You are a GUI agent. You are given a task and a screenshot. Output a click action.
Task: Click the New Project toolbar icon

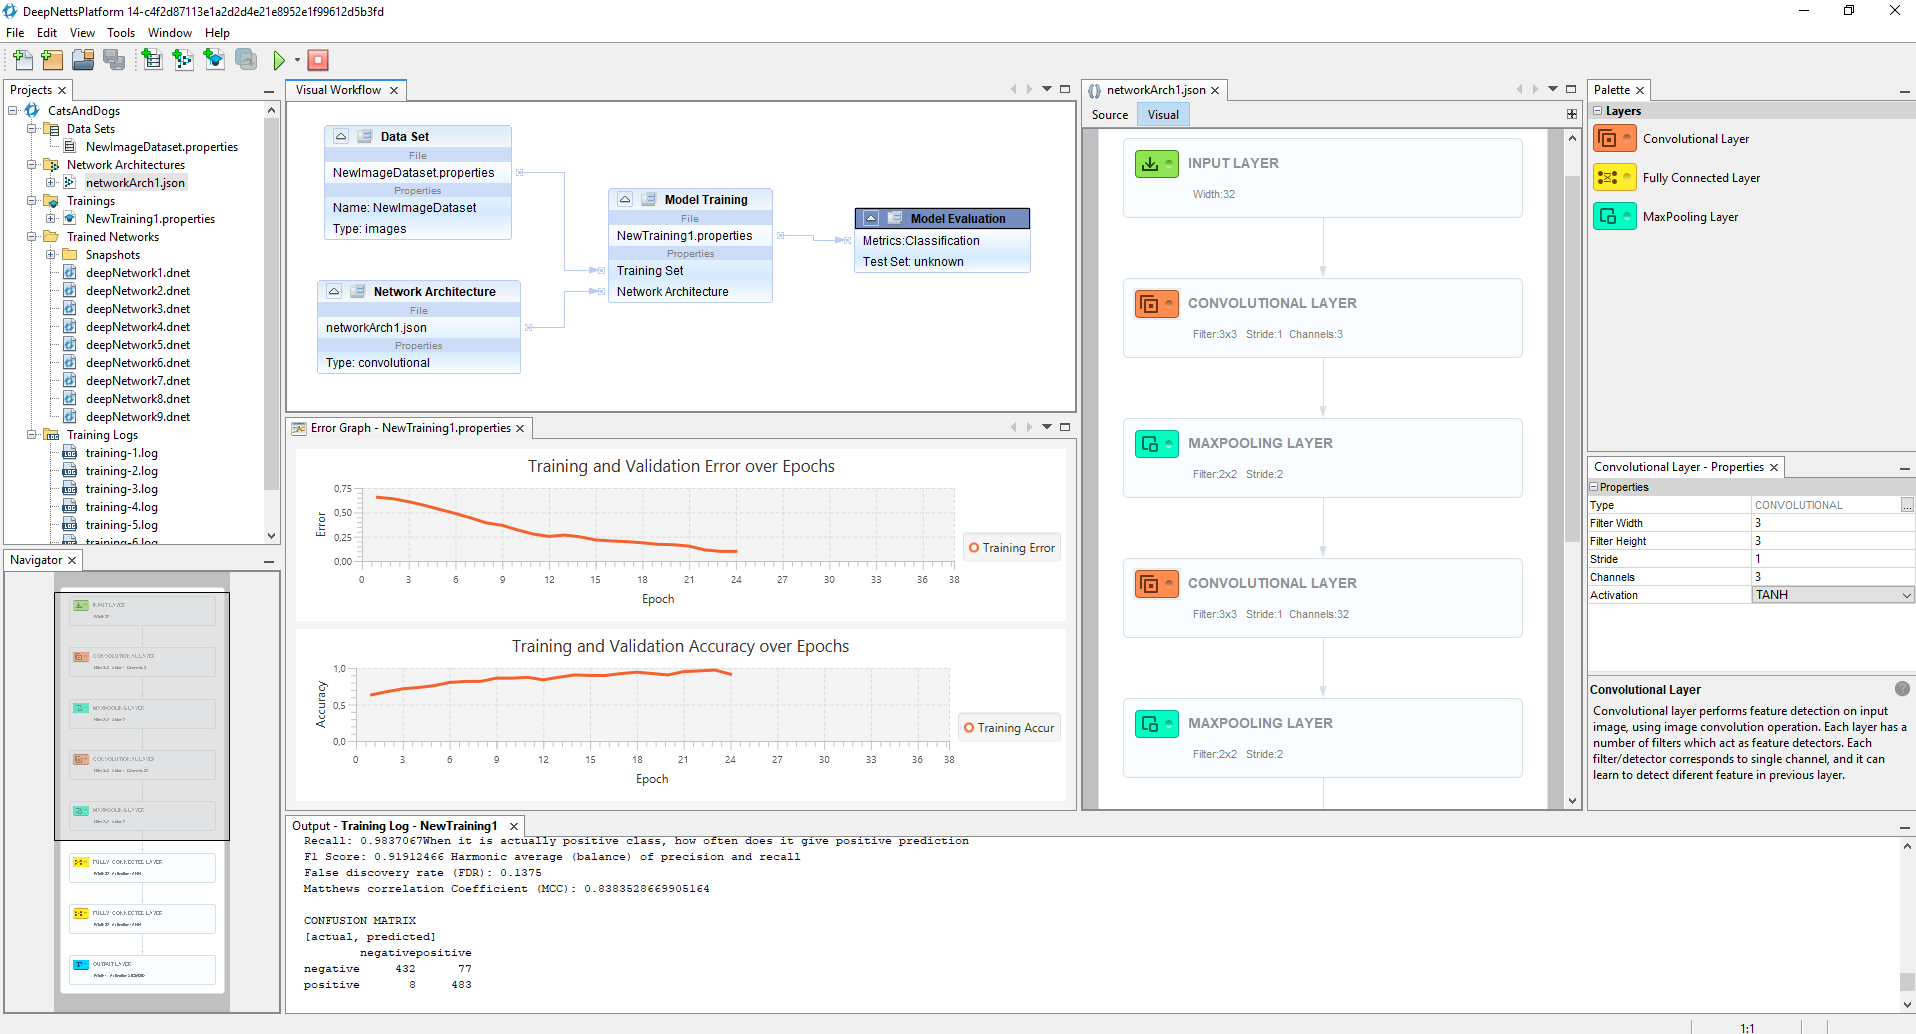52,60
